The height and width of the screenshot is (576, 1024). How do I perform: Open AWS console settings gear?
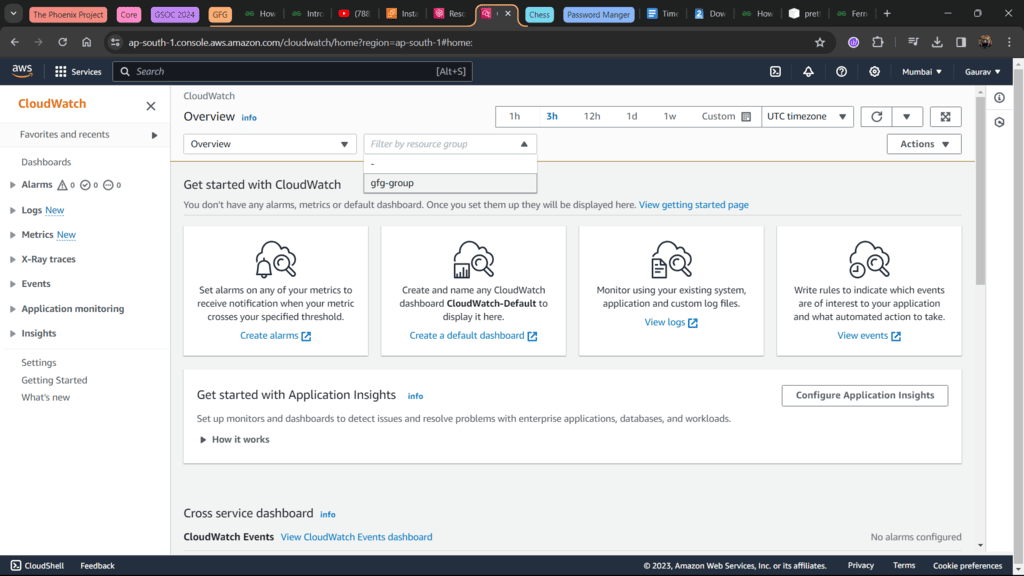tap(874, 72)
